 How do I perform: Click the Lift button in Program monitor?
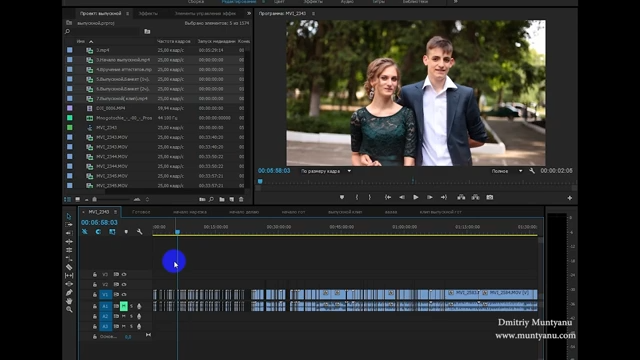pyautogui.click(x=461, y=197)
